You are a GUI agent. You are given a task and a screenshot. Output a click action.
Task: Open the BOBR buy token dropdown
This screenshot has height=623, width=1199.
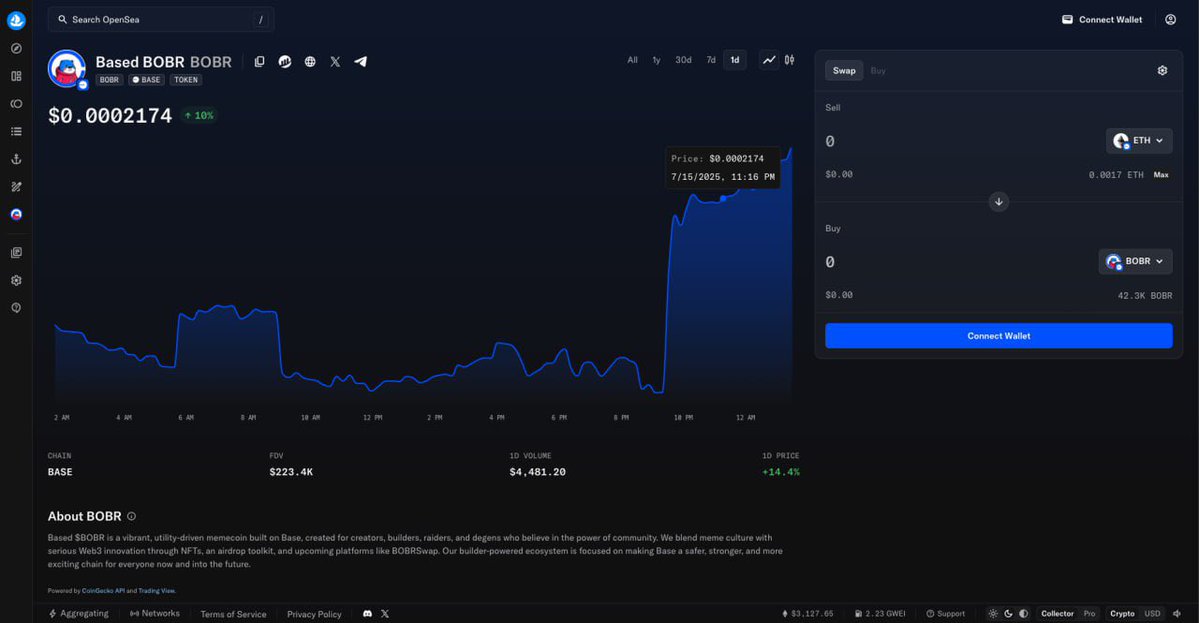pos(1136,261)
